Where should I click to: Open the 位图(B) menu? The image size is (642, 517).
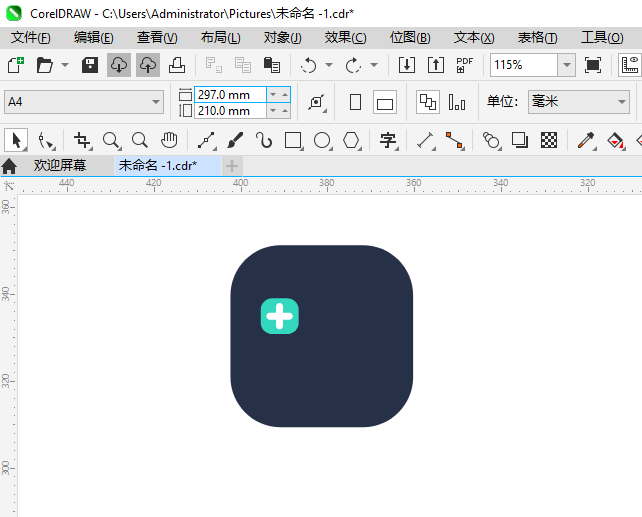(410, 38)
